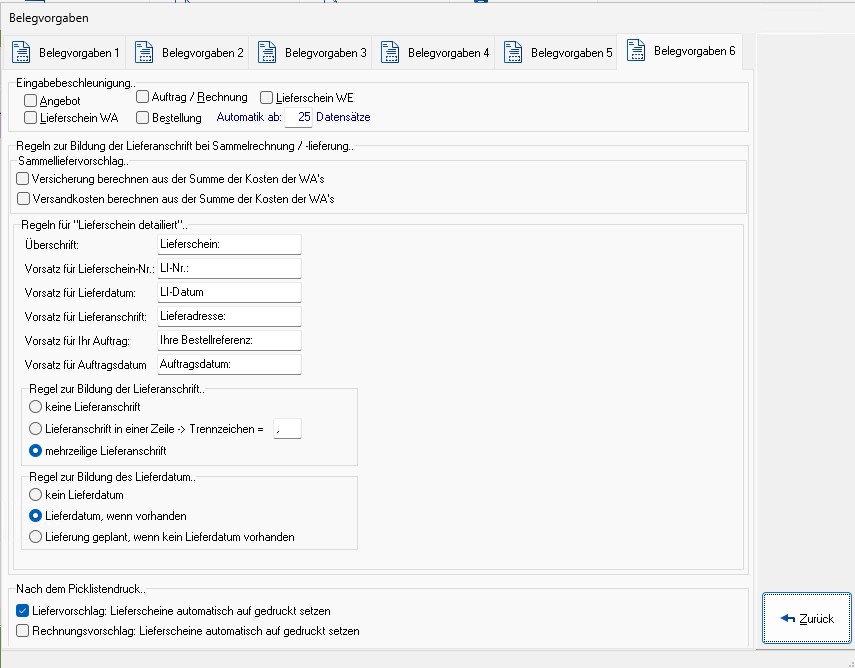
Task: Check Versicherung berechnen aus der Summe
Action: pyautogui.click(x=23, y=178)
